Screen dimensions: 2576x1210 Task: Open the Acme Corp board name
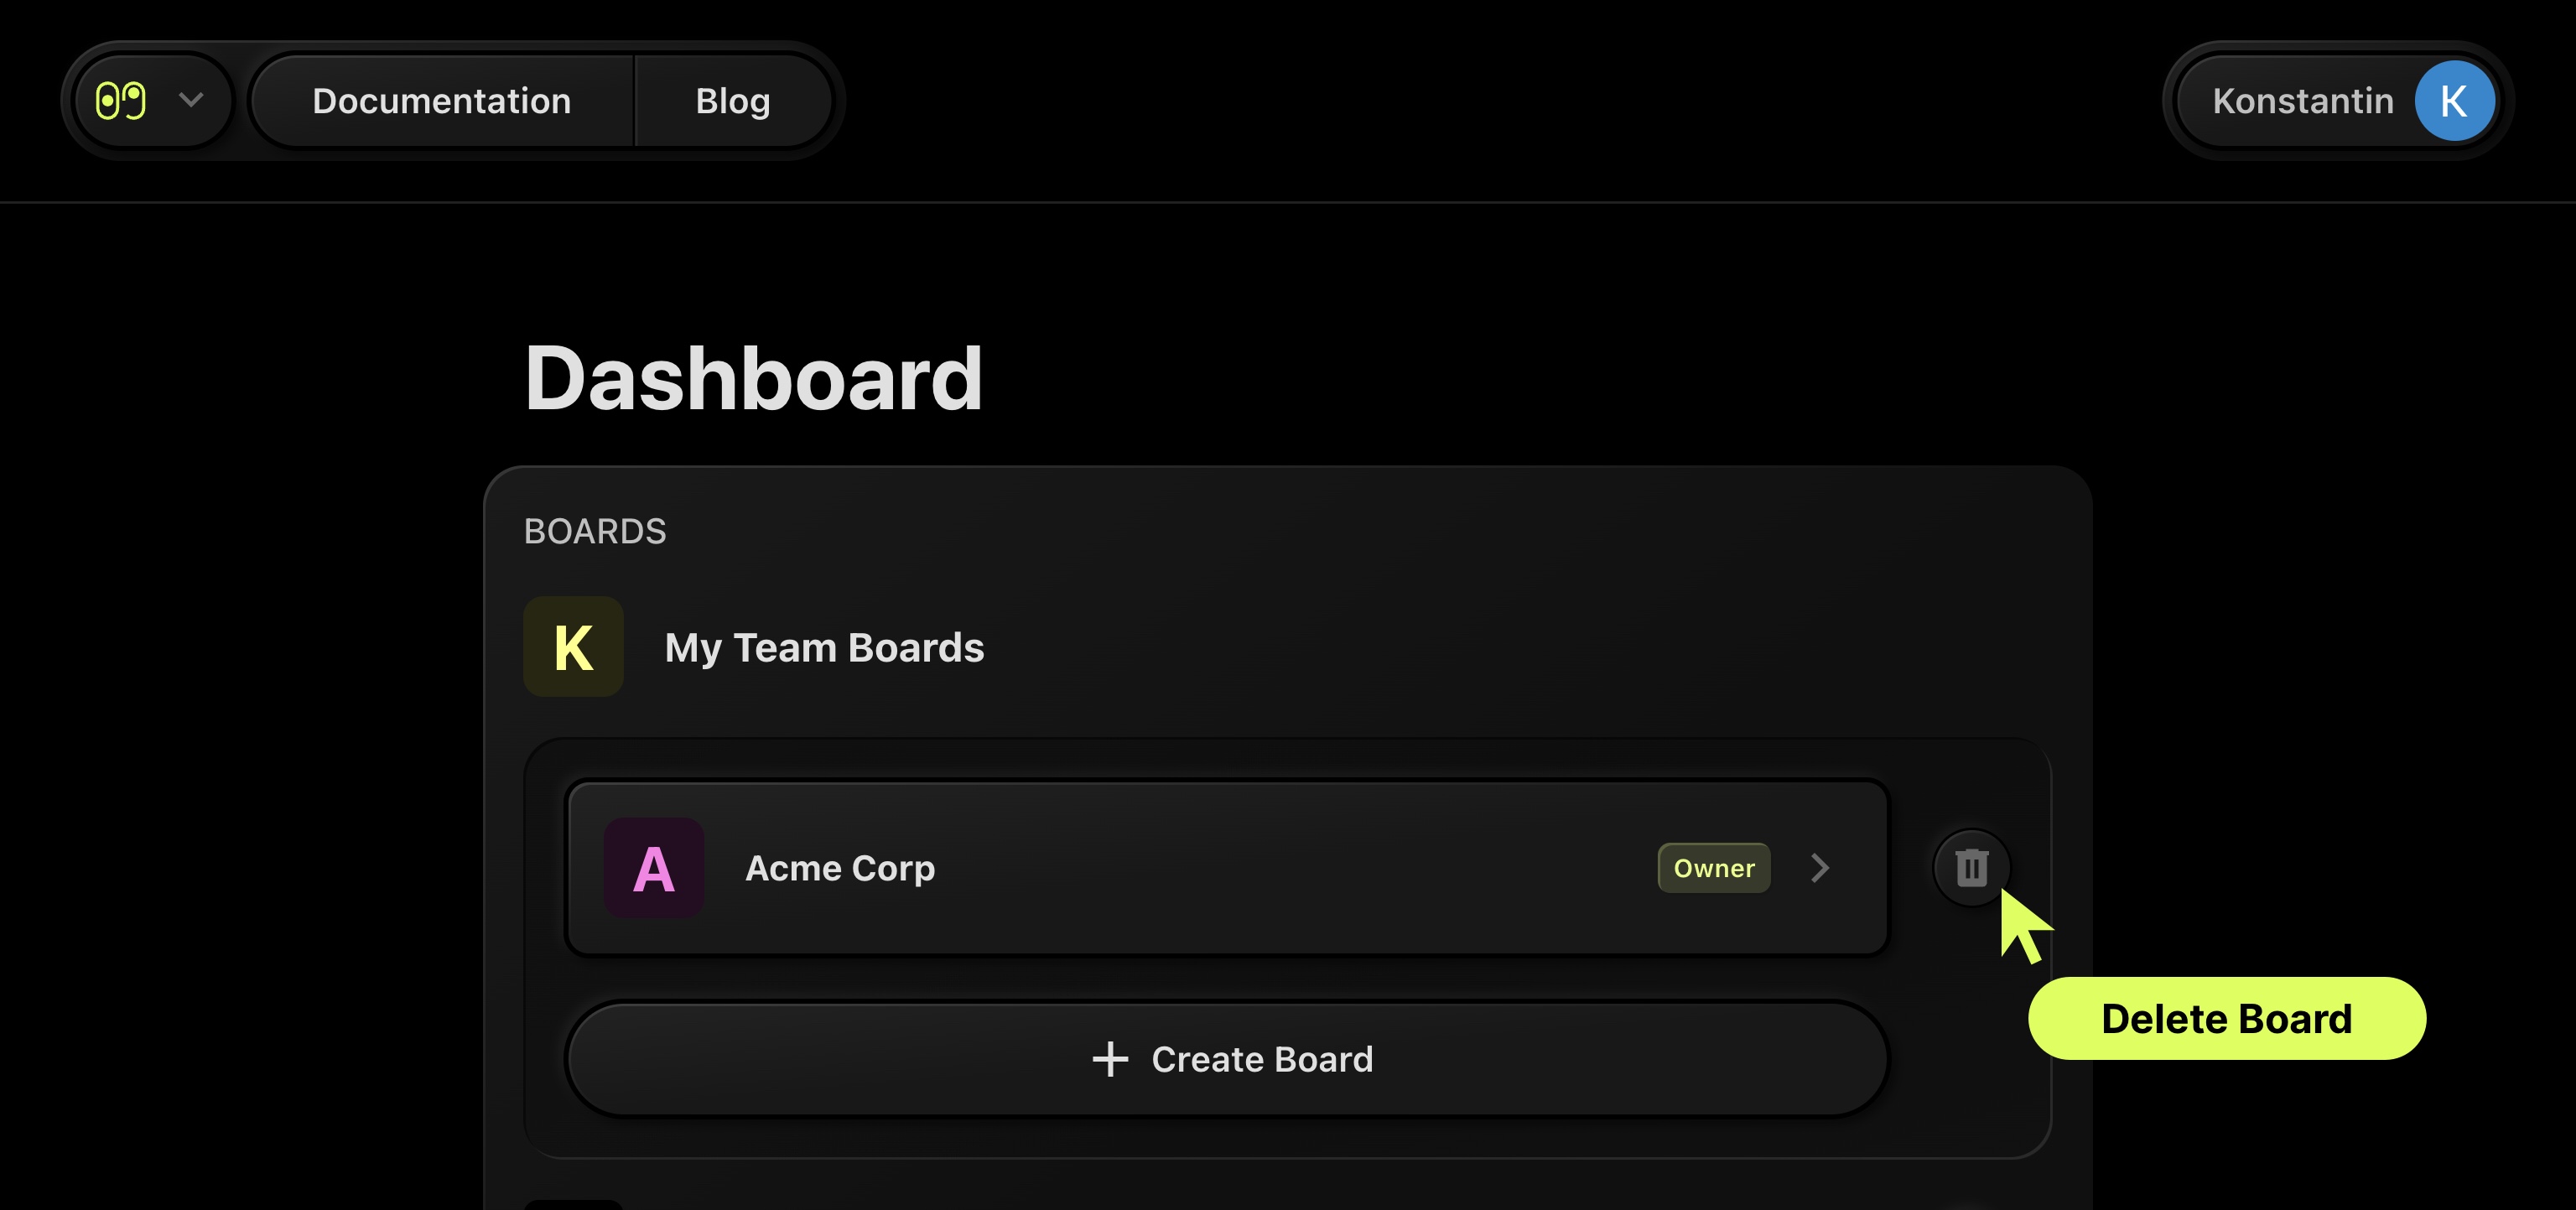[840, 868]
